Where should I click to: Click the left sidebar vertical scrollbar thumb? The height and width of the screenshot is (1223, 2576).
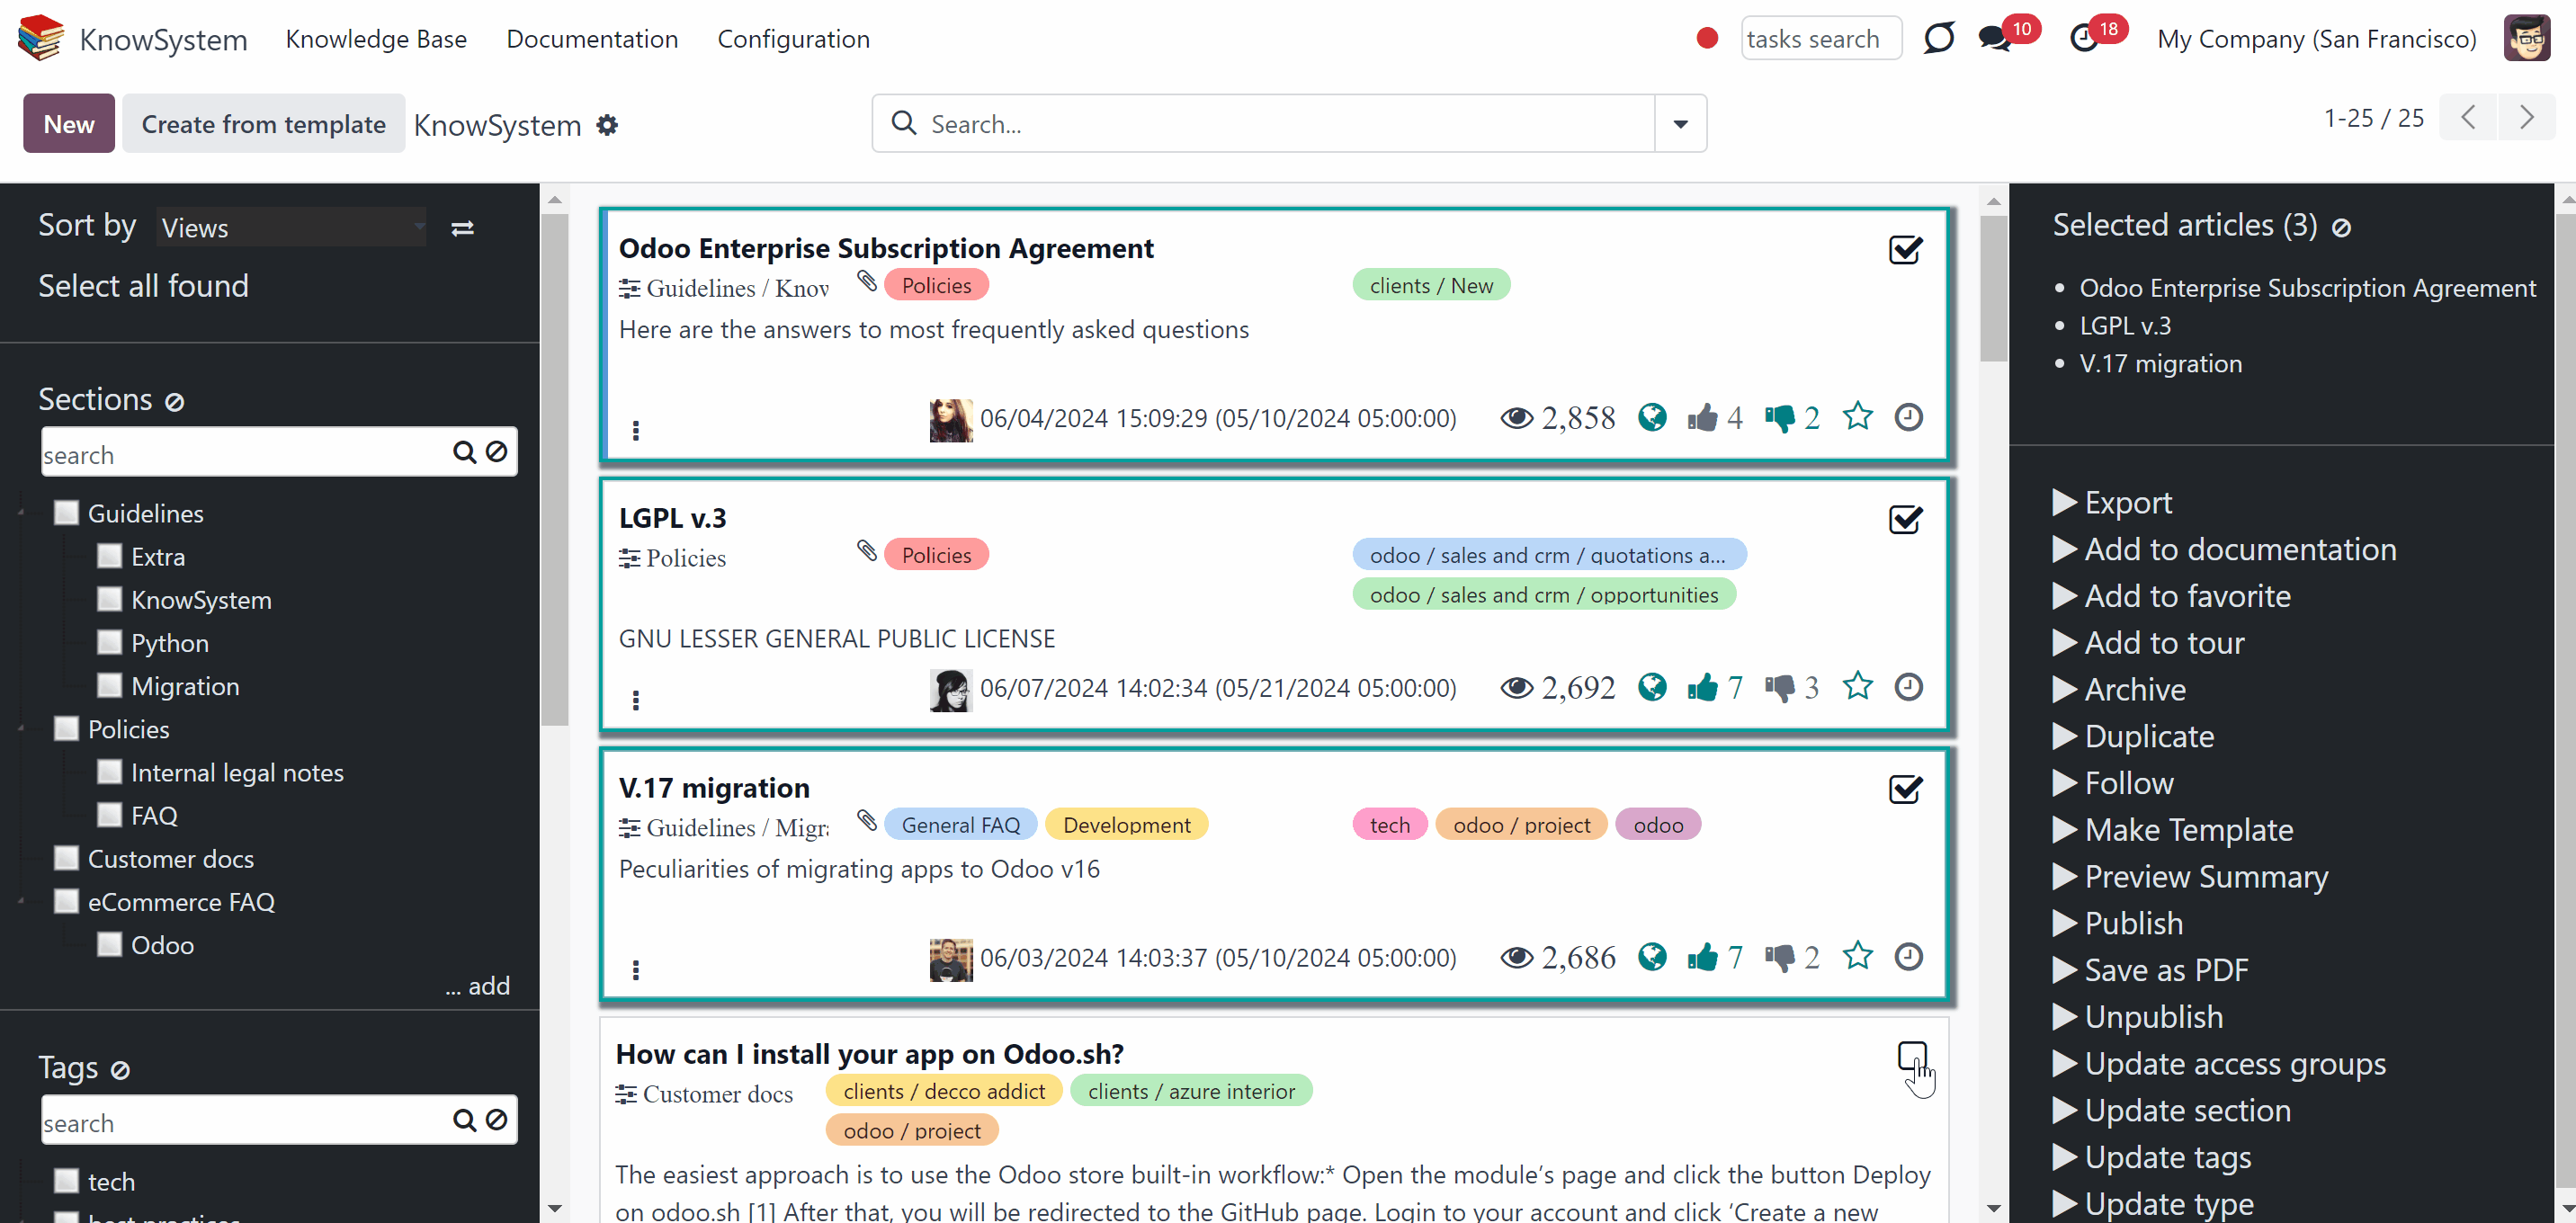554,470
